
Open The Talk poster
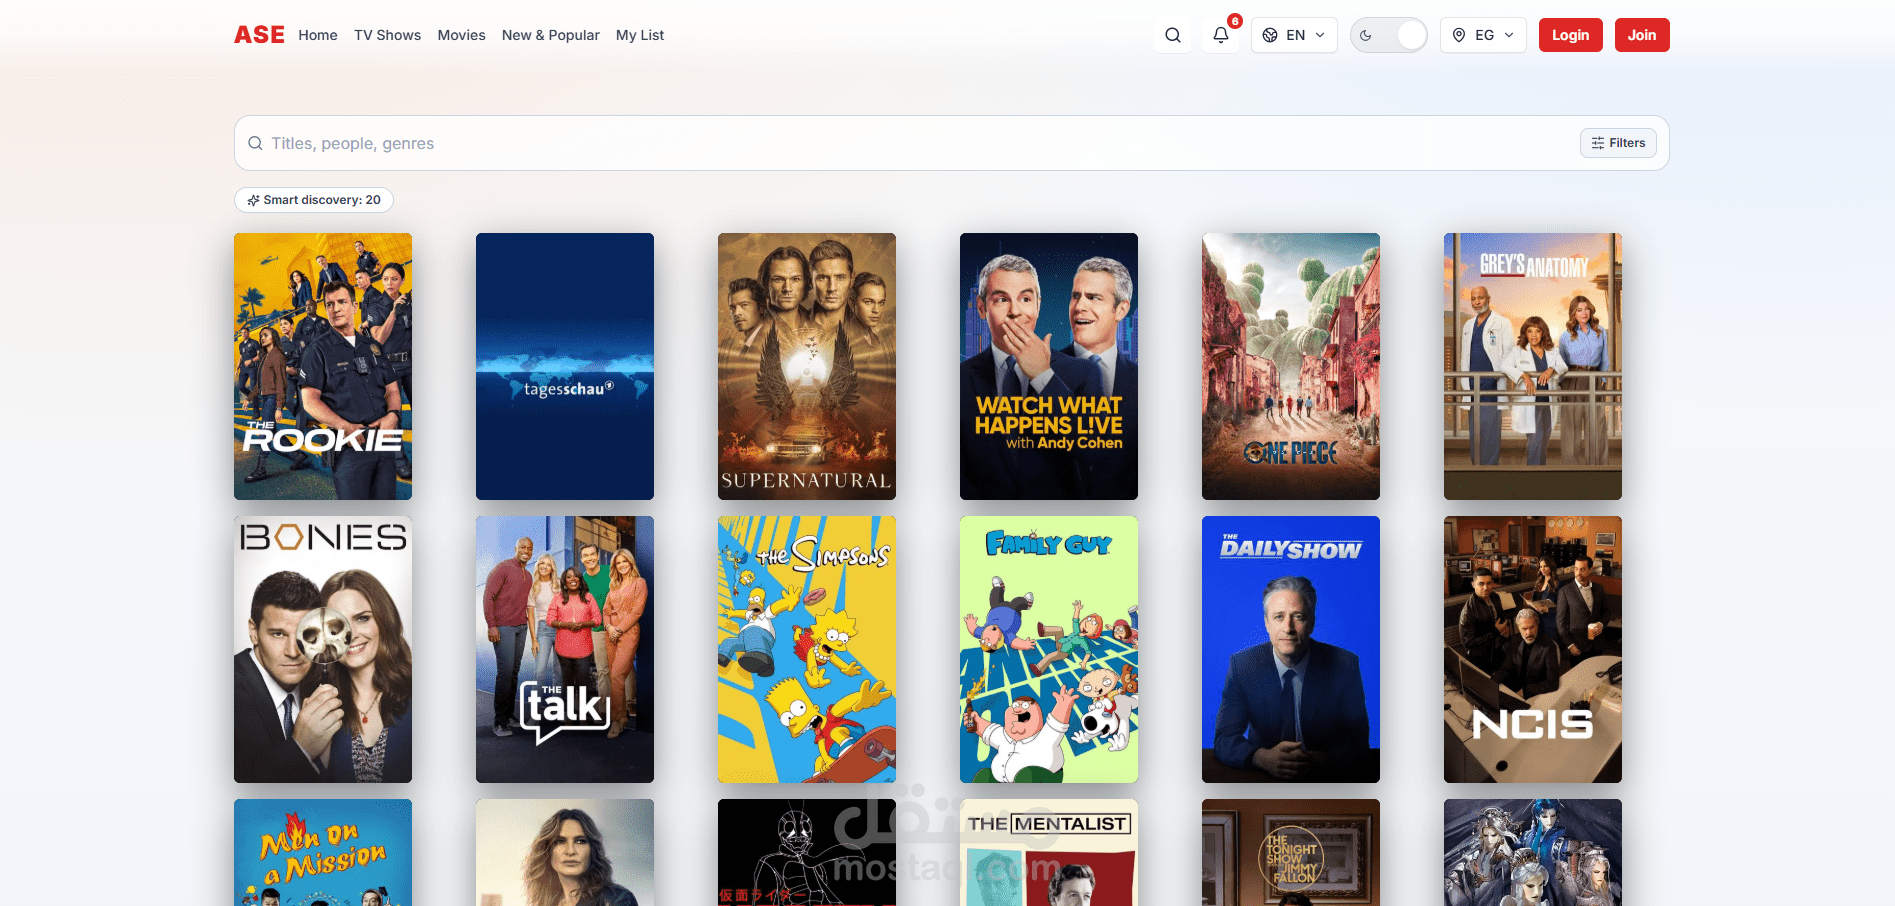(565, 649)
